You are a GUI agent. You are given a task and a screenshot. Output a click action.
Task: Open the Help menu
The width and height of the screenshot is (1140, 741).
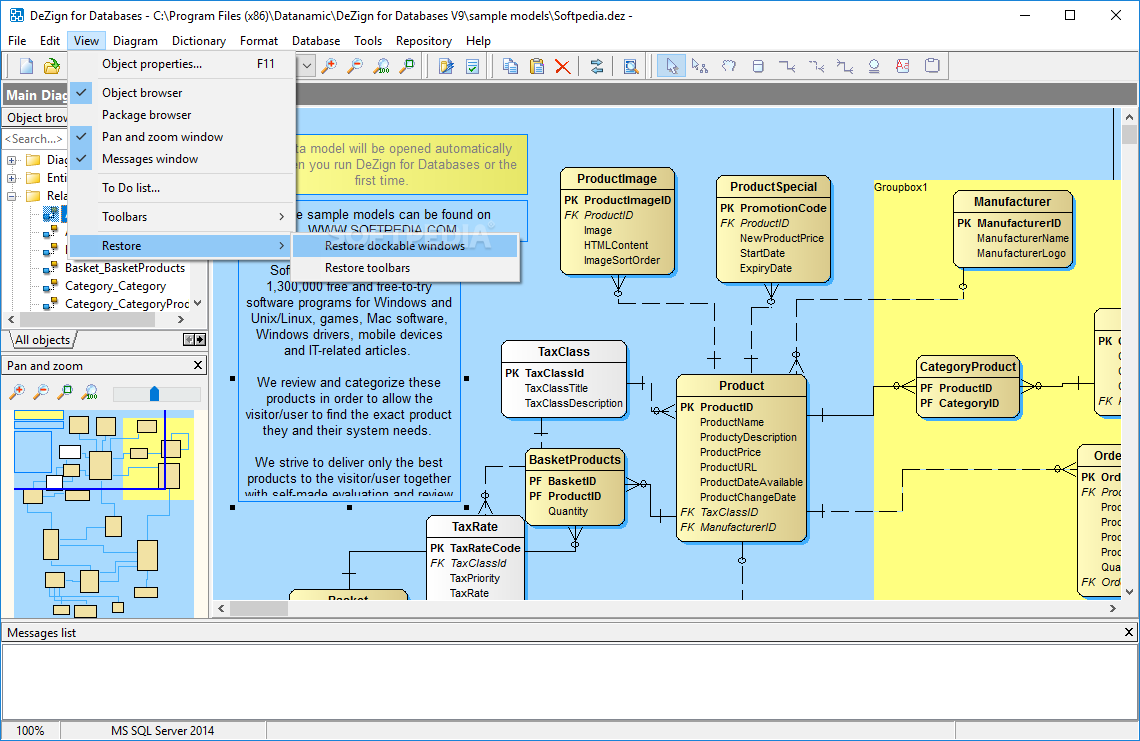coord(478,41)
